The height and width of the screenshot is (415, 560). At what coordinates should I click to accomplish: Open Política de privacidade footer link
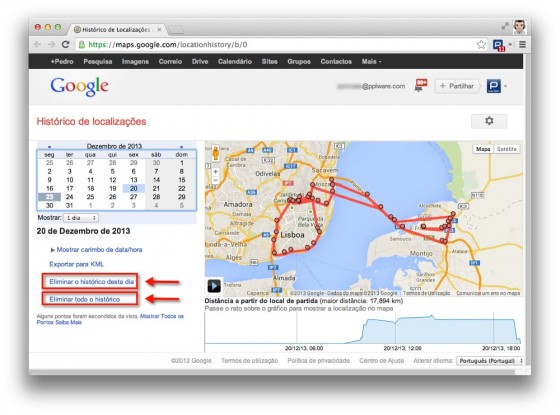point(319,361)
